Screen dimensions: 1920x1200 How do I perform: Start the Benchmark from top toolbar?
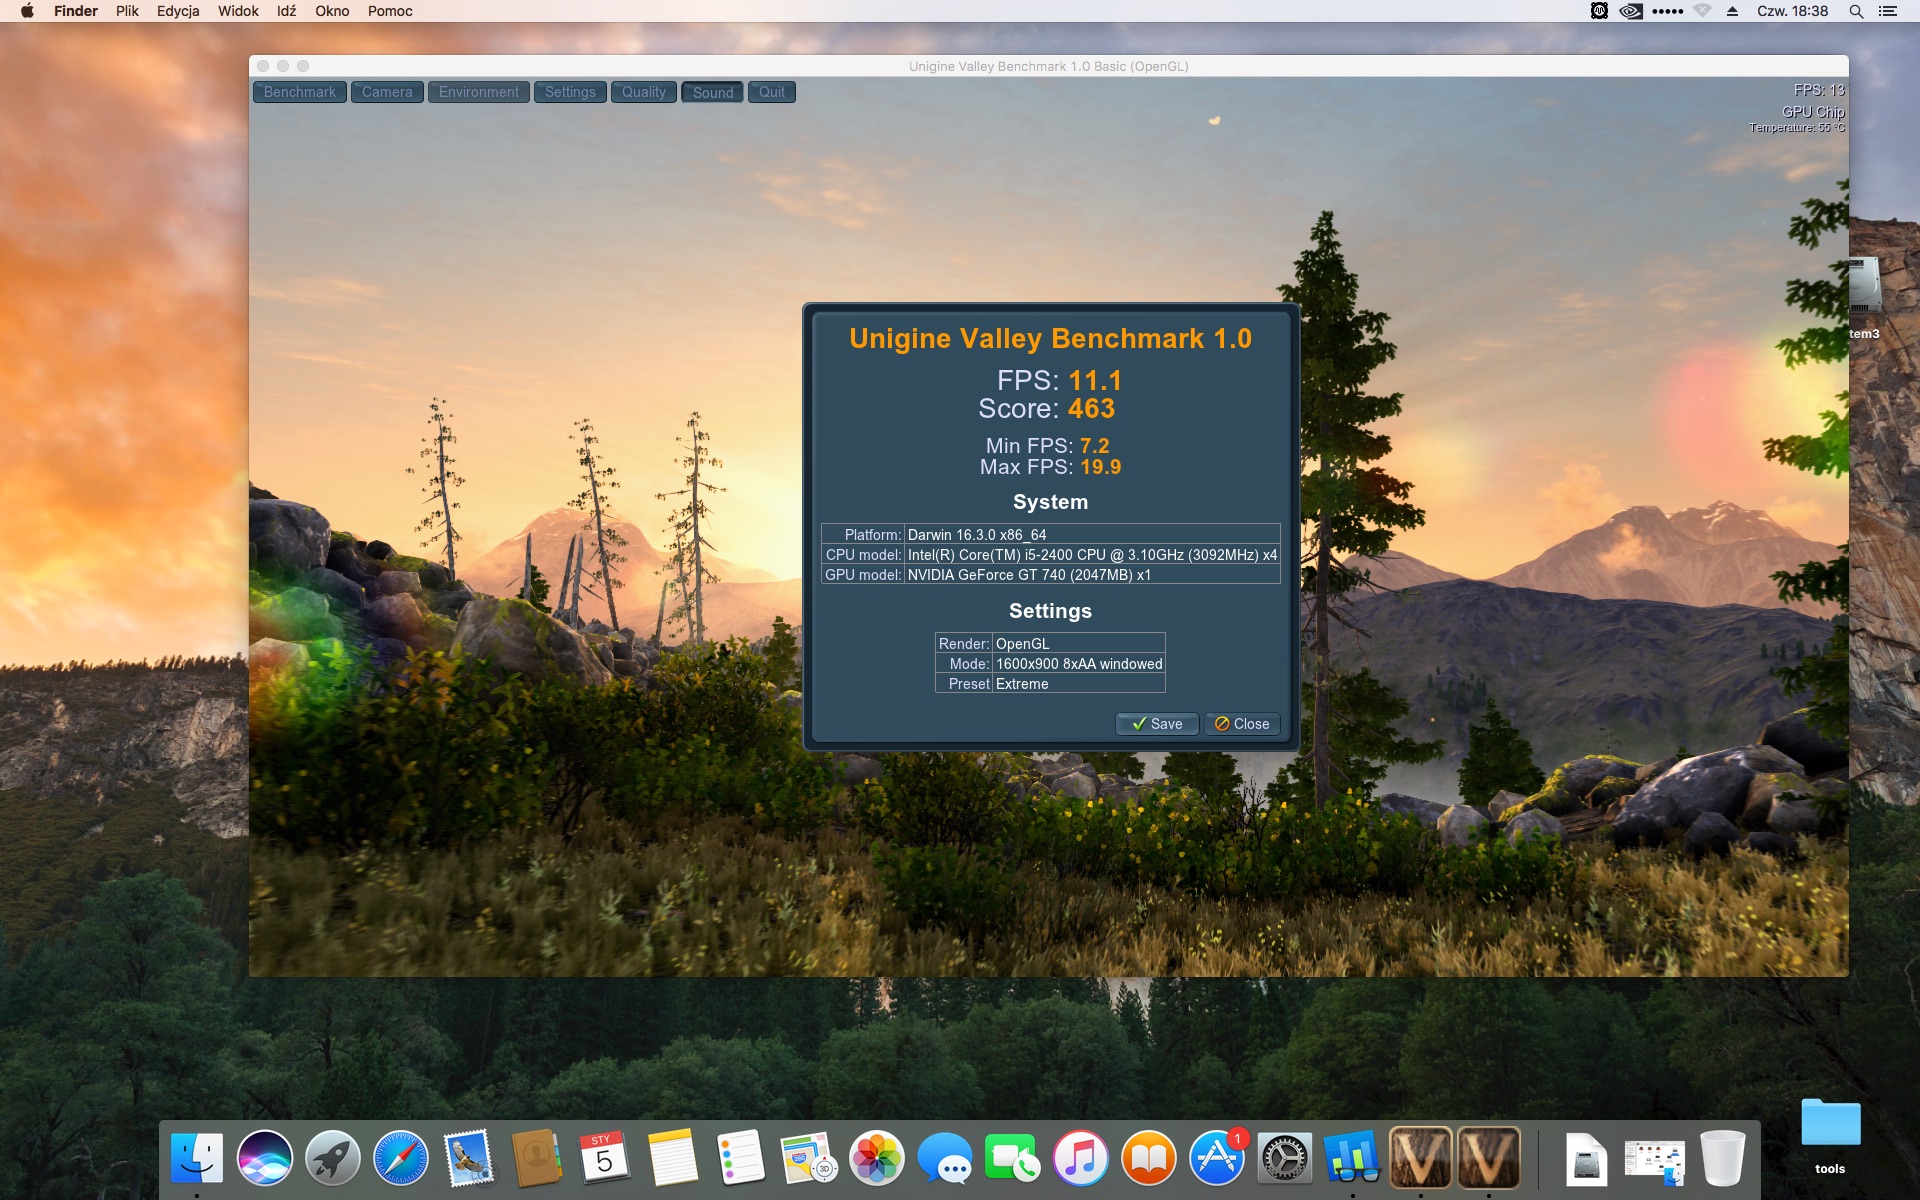[299, 92]
